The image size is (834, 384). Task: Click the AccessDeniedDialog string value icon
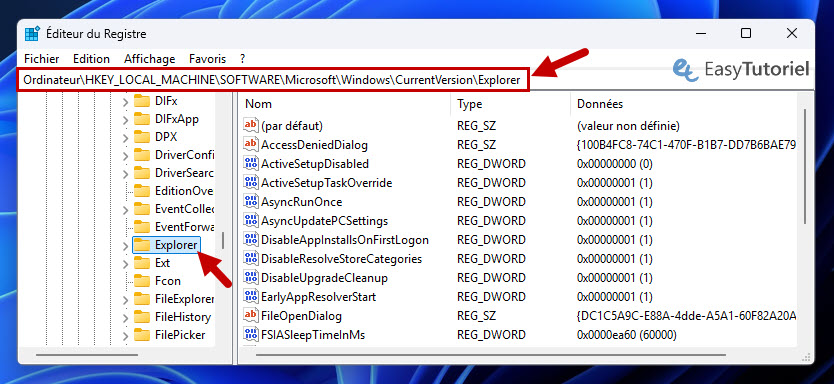click(251, 144)
